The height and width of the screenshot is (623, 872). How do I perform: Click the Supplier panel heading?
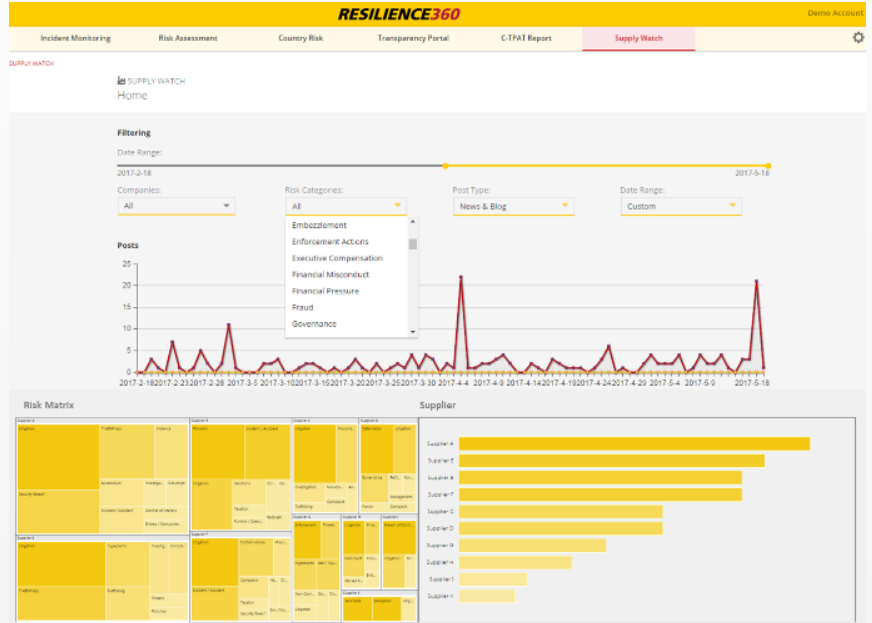coord(438,405)
